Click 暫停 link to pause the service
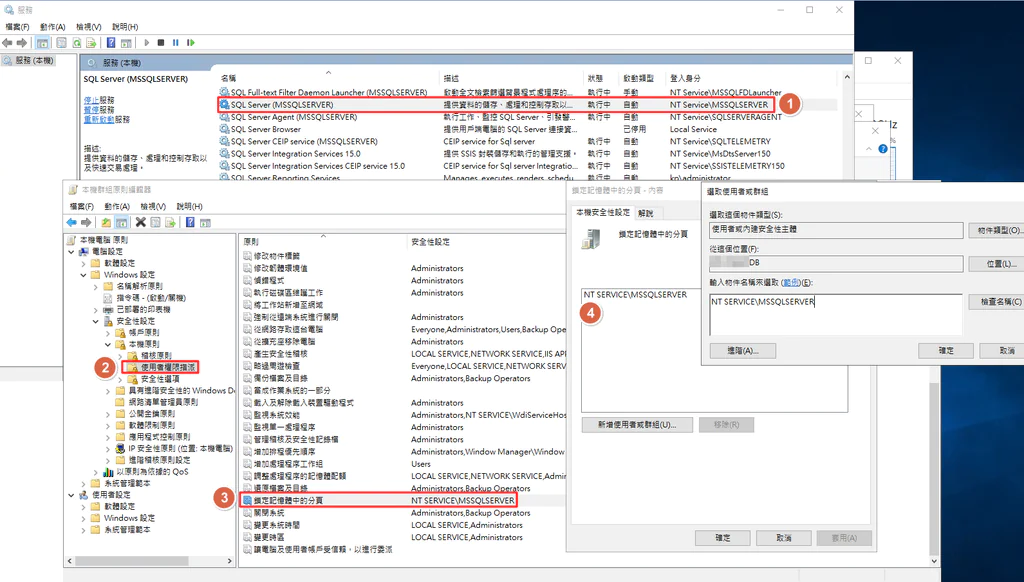Viewport: 1024px width, 582px height. 91,110
